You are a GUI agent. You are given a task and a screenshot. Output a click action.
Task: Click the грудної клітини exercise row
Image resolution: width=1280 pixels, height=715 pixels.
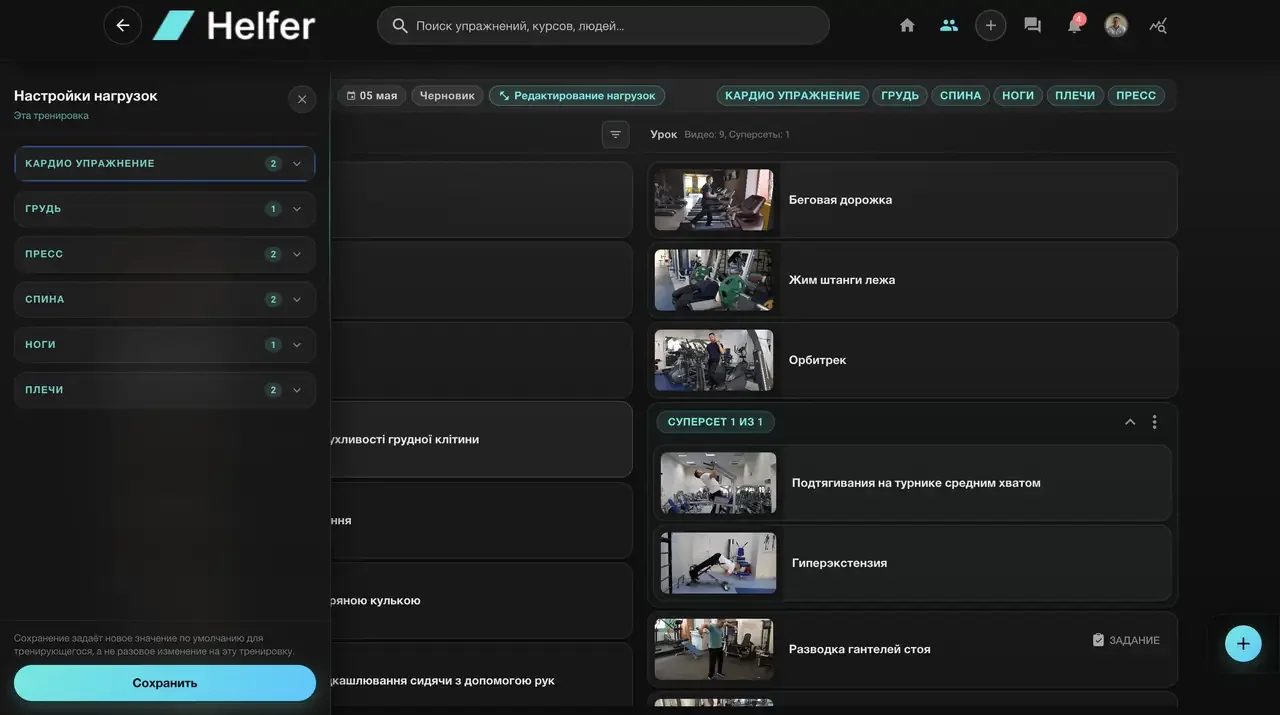coord(481,440)
